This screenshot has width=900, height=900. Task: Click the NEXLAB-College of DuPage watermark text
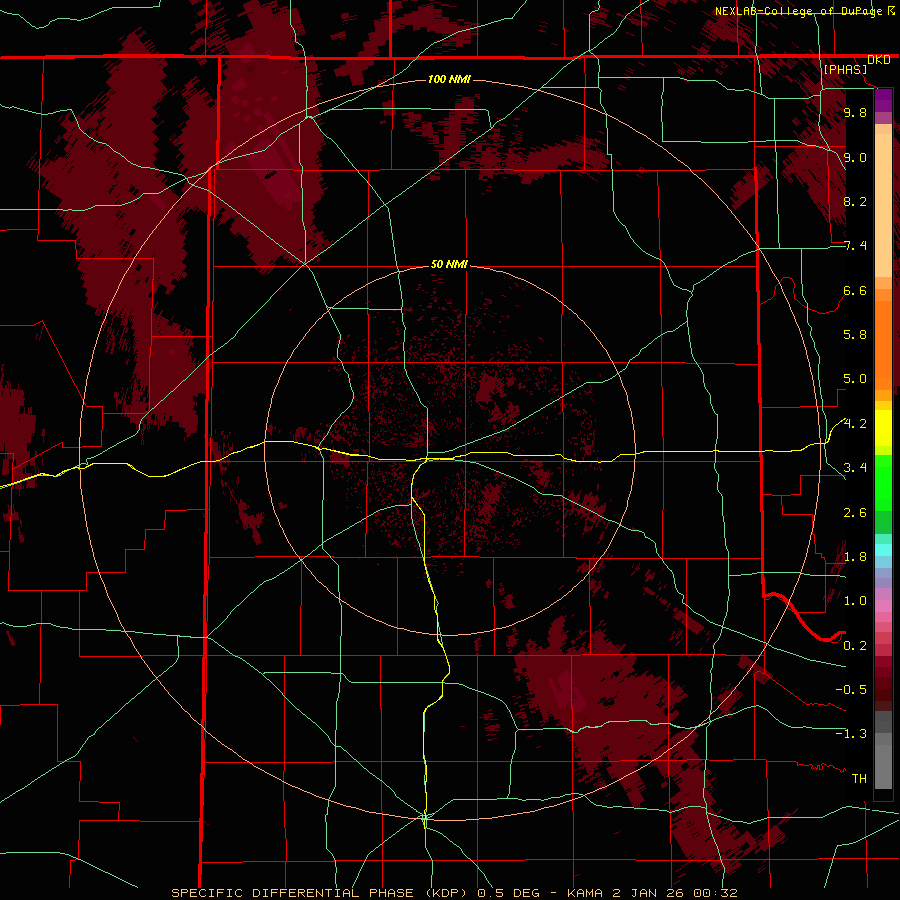800,11
